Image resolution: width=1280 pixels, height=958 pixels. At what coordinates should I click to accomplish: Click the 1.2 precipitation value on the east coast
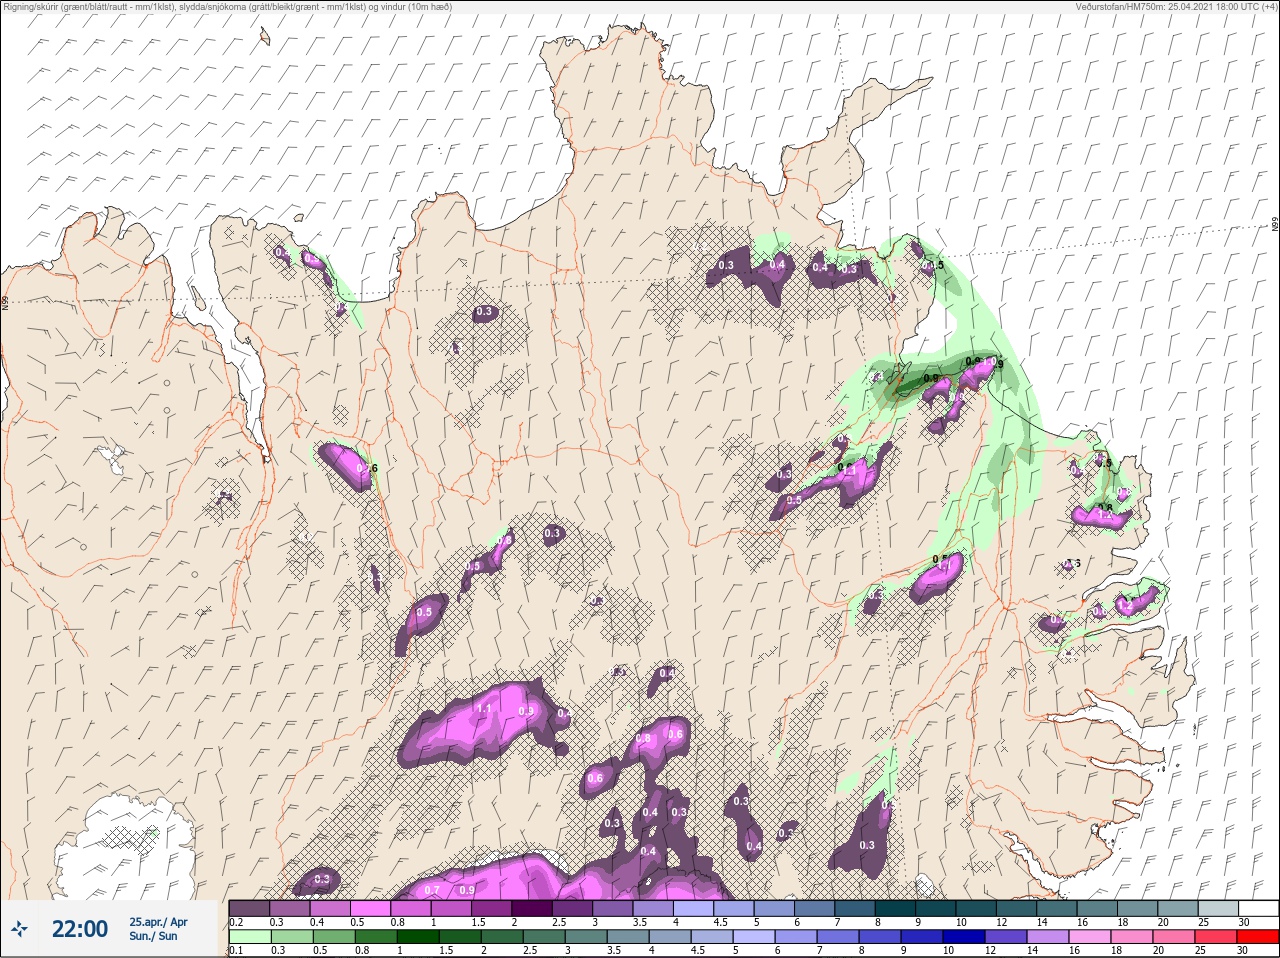coord(1125,605)
